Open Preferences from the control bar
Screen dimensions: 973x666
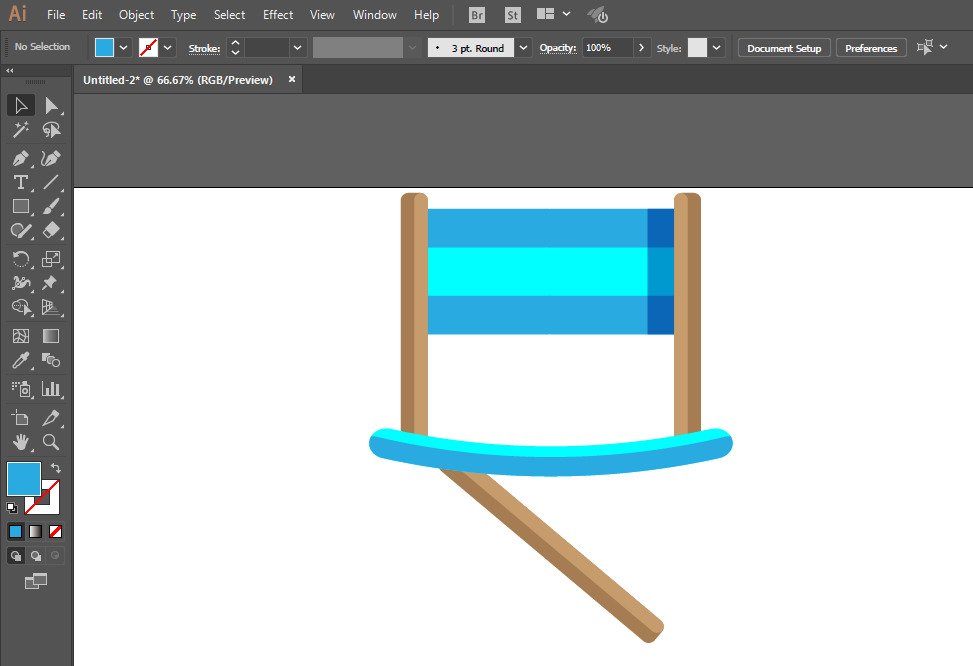click(871, 48)
